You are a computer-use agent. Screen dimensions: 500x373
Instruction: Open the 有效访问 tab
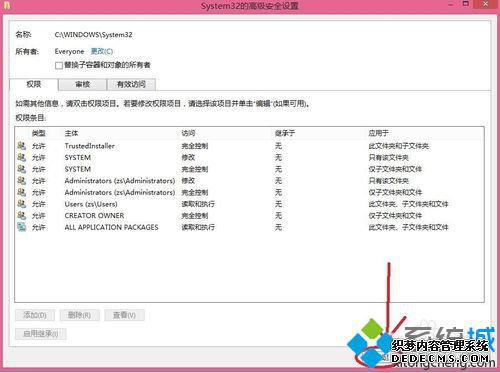coord(131,84)
